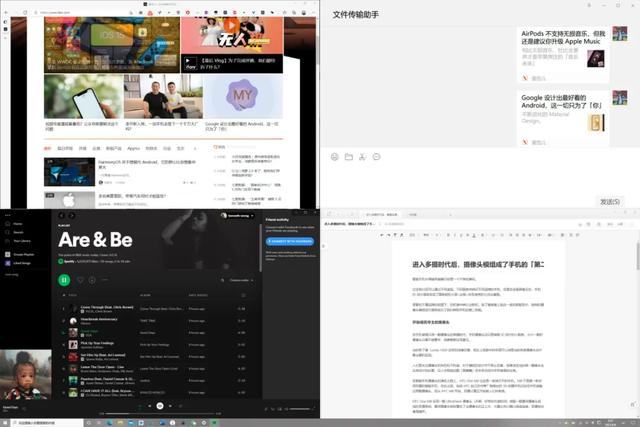Open Liked Songs in Spotify sidebar
640x427 pixels.
tap(18, 263)
